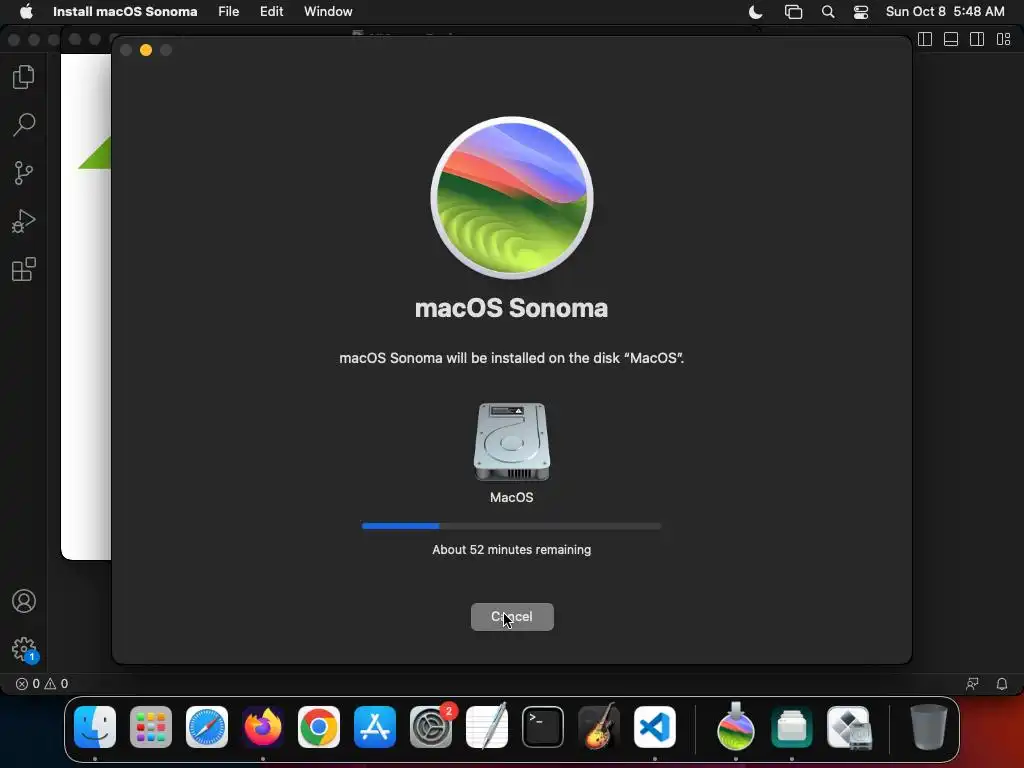Open Manage gear with update badge in VS Code

tap(25, 650)
